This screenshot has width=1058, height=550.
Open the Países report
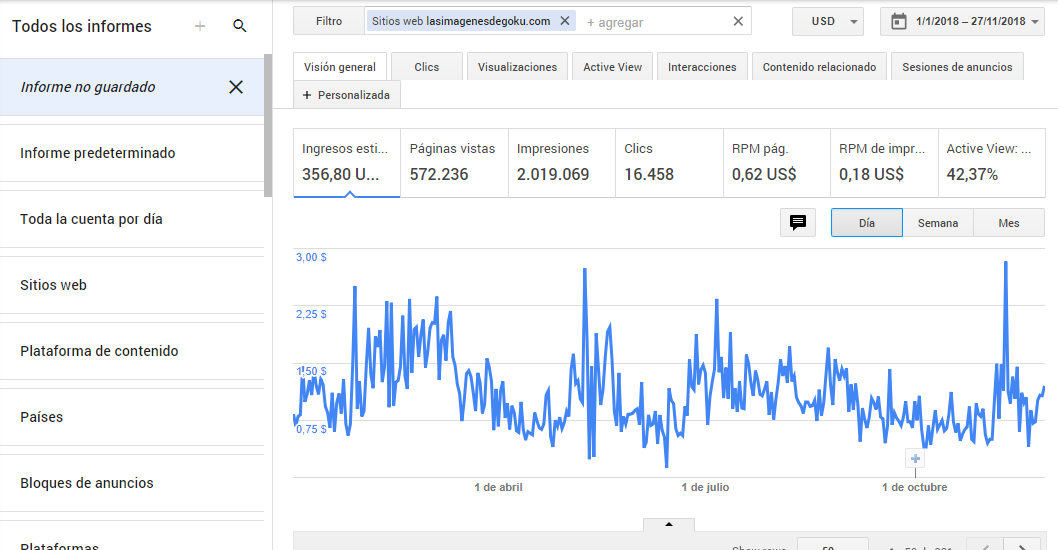(132, 417)
